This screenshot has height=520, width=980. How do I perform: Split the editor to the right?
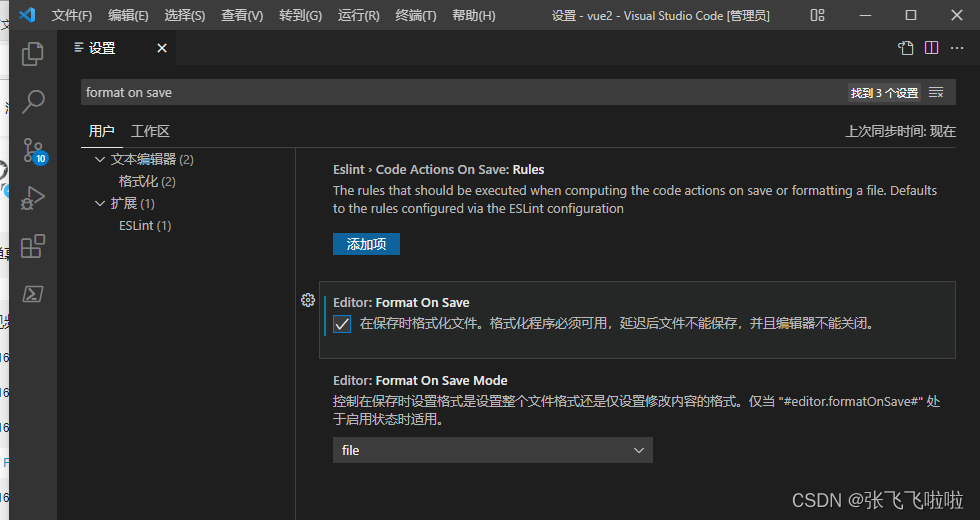pyautogui.click(x=931, y=48)
